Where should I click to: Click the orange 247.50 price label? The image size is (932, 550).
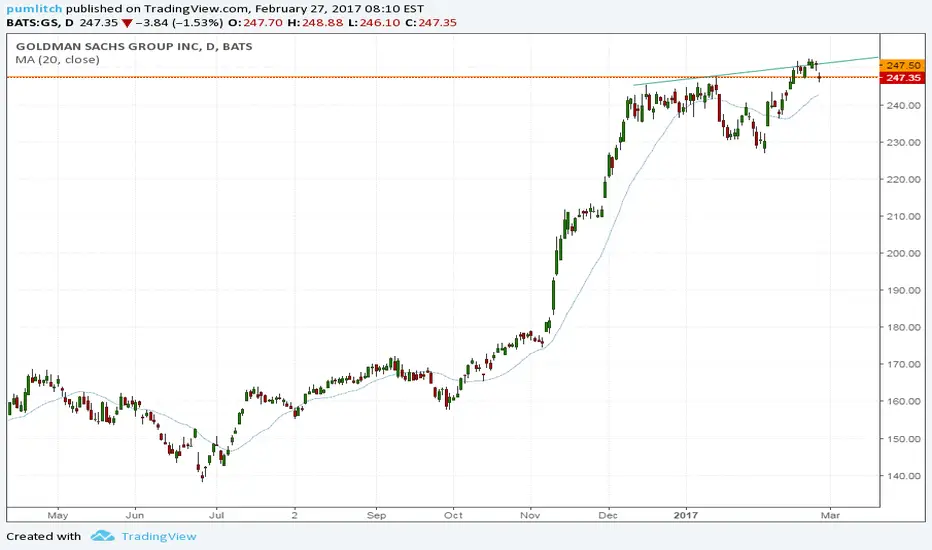point(902,65)
